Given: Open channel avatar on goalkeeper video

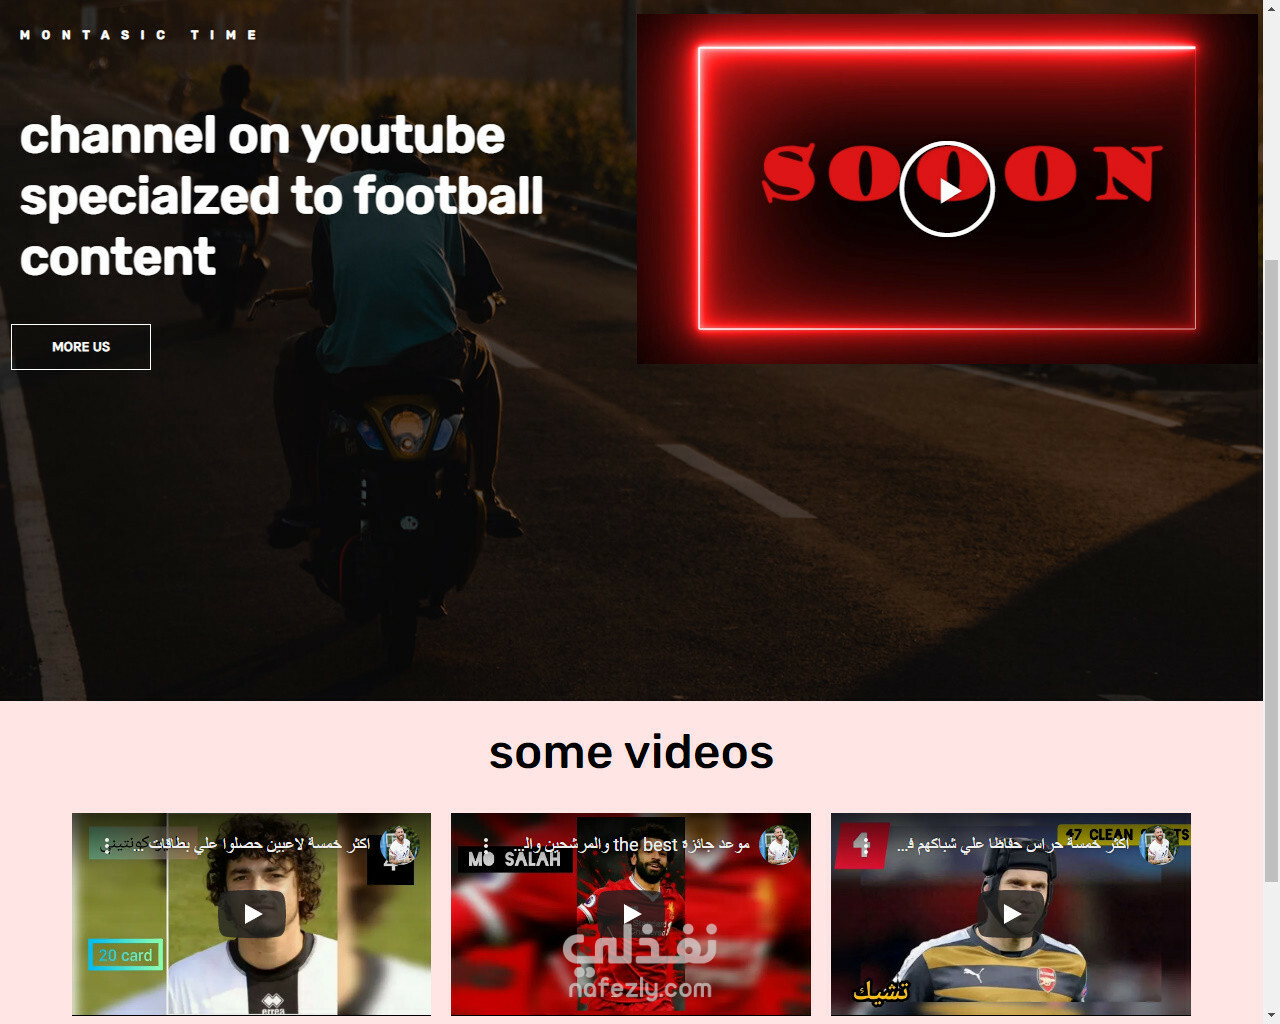Looking at the screenshot, I should (x=1159, y=845).
